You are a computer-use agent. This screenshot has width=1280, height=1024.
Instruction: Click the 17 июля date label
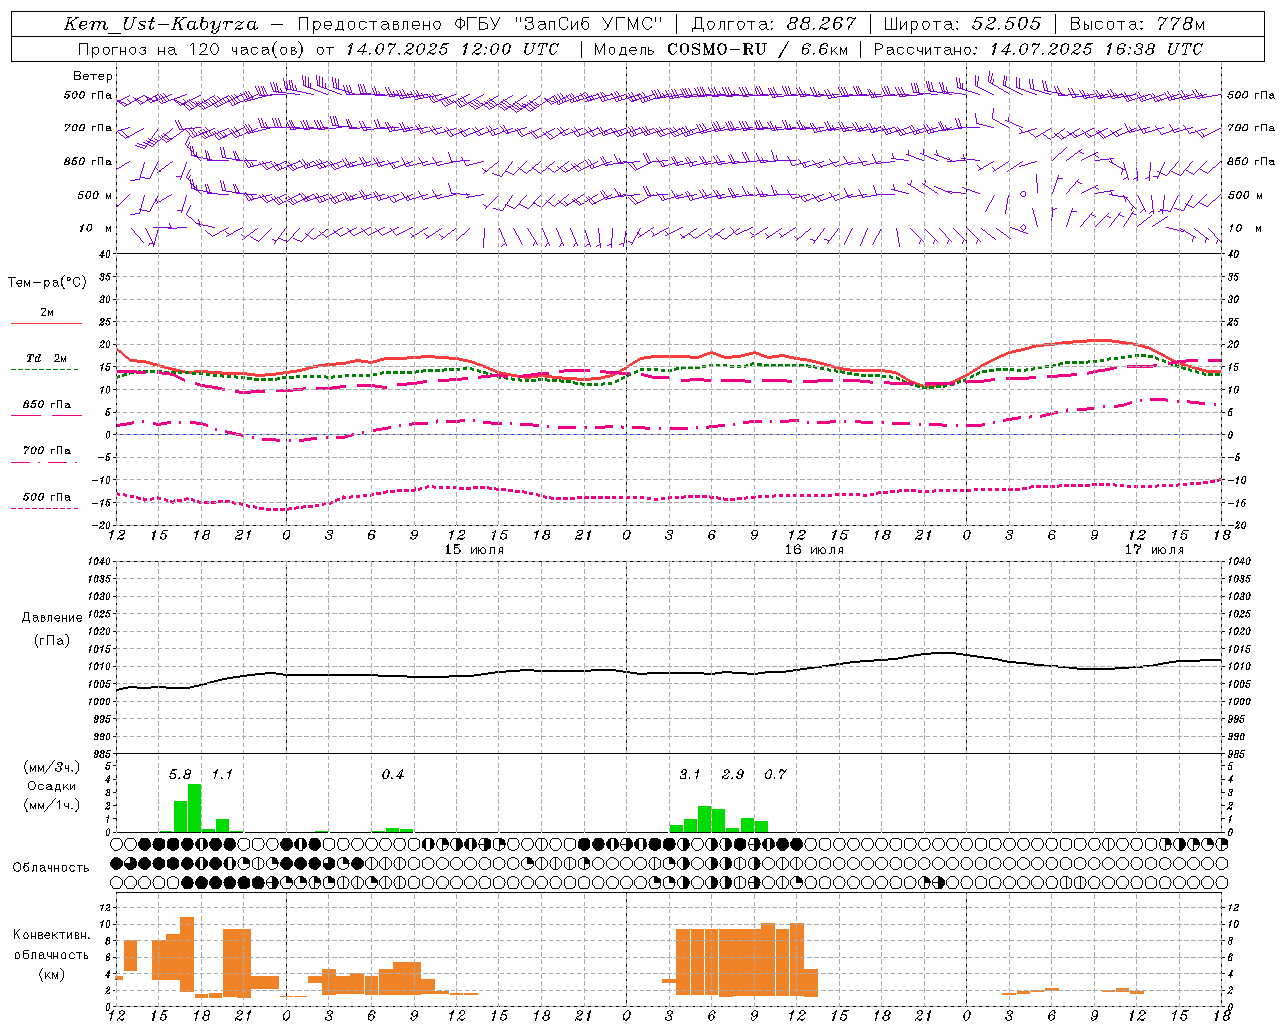(1154, 550)
